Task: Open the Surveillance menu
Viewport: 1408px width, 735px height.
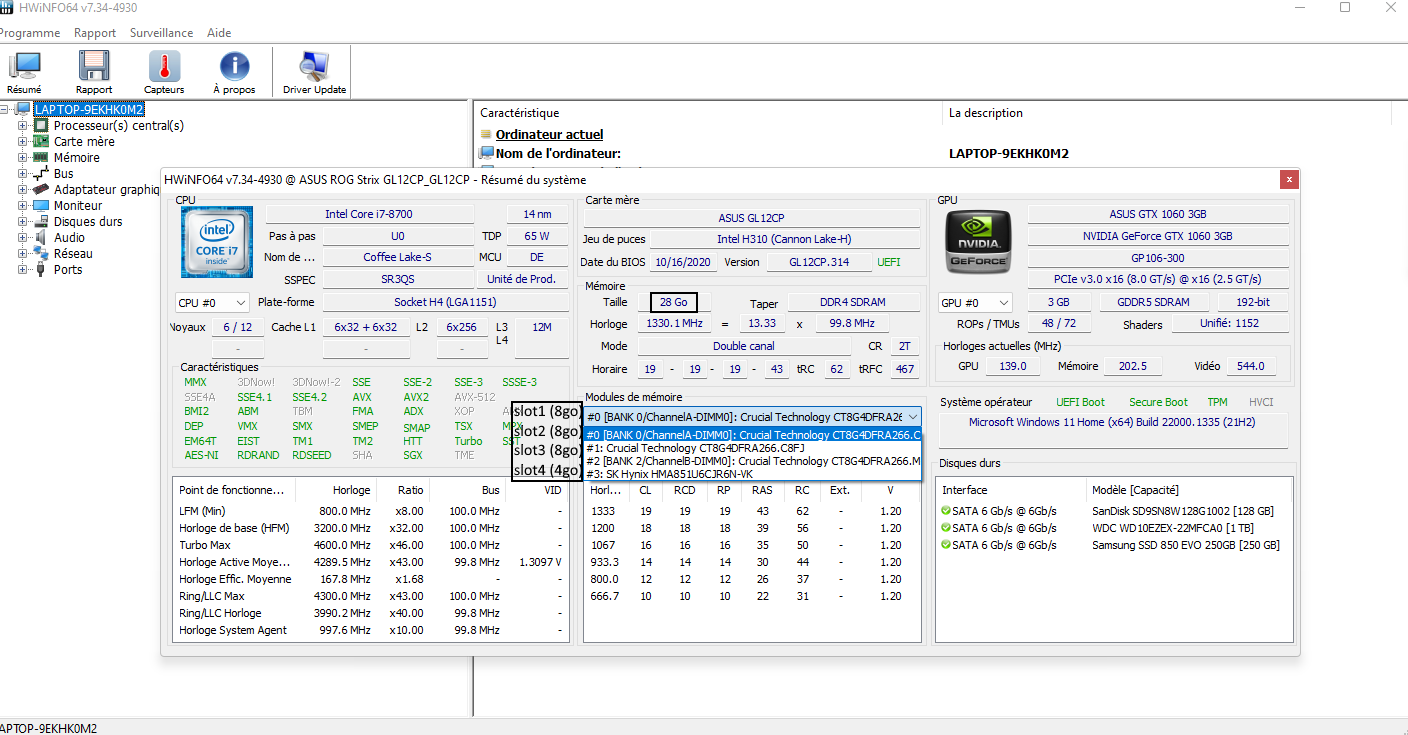Action: click(x=161, y=33)
